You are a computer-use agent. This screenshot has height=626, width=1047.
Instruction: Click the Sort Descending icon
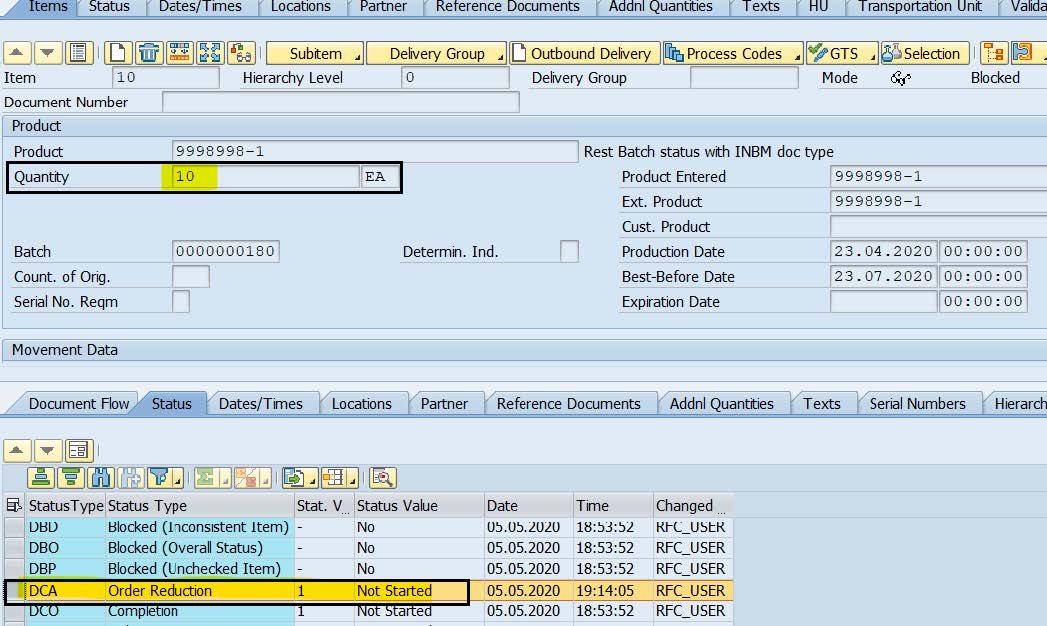click(70, 477)
